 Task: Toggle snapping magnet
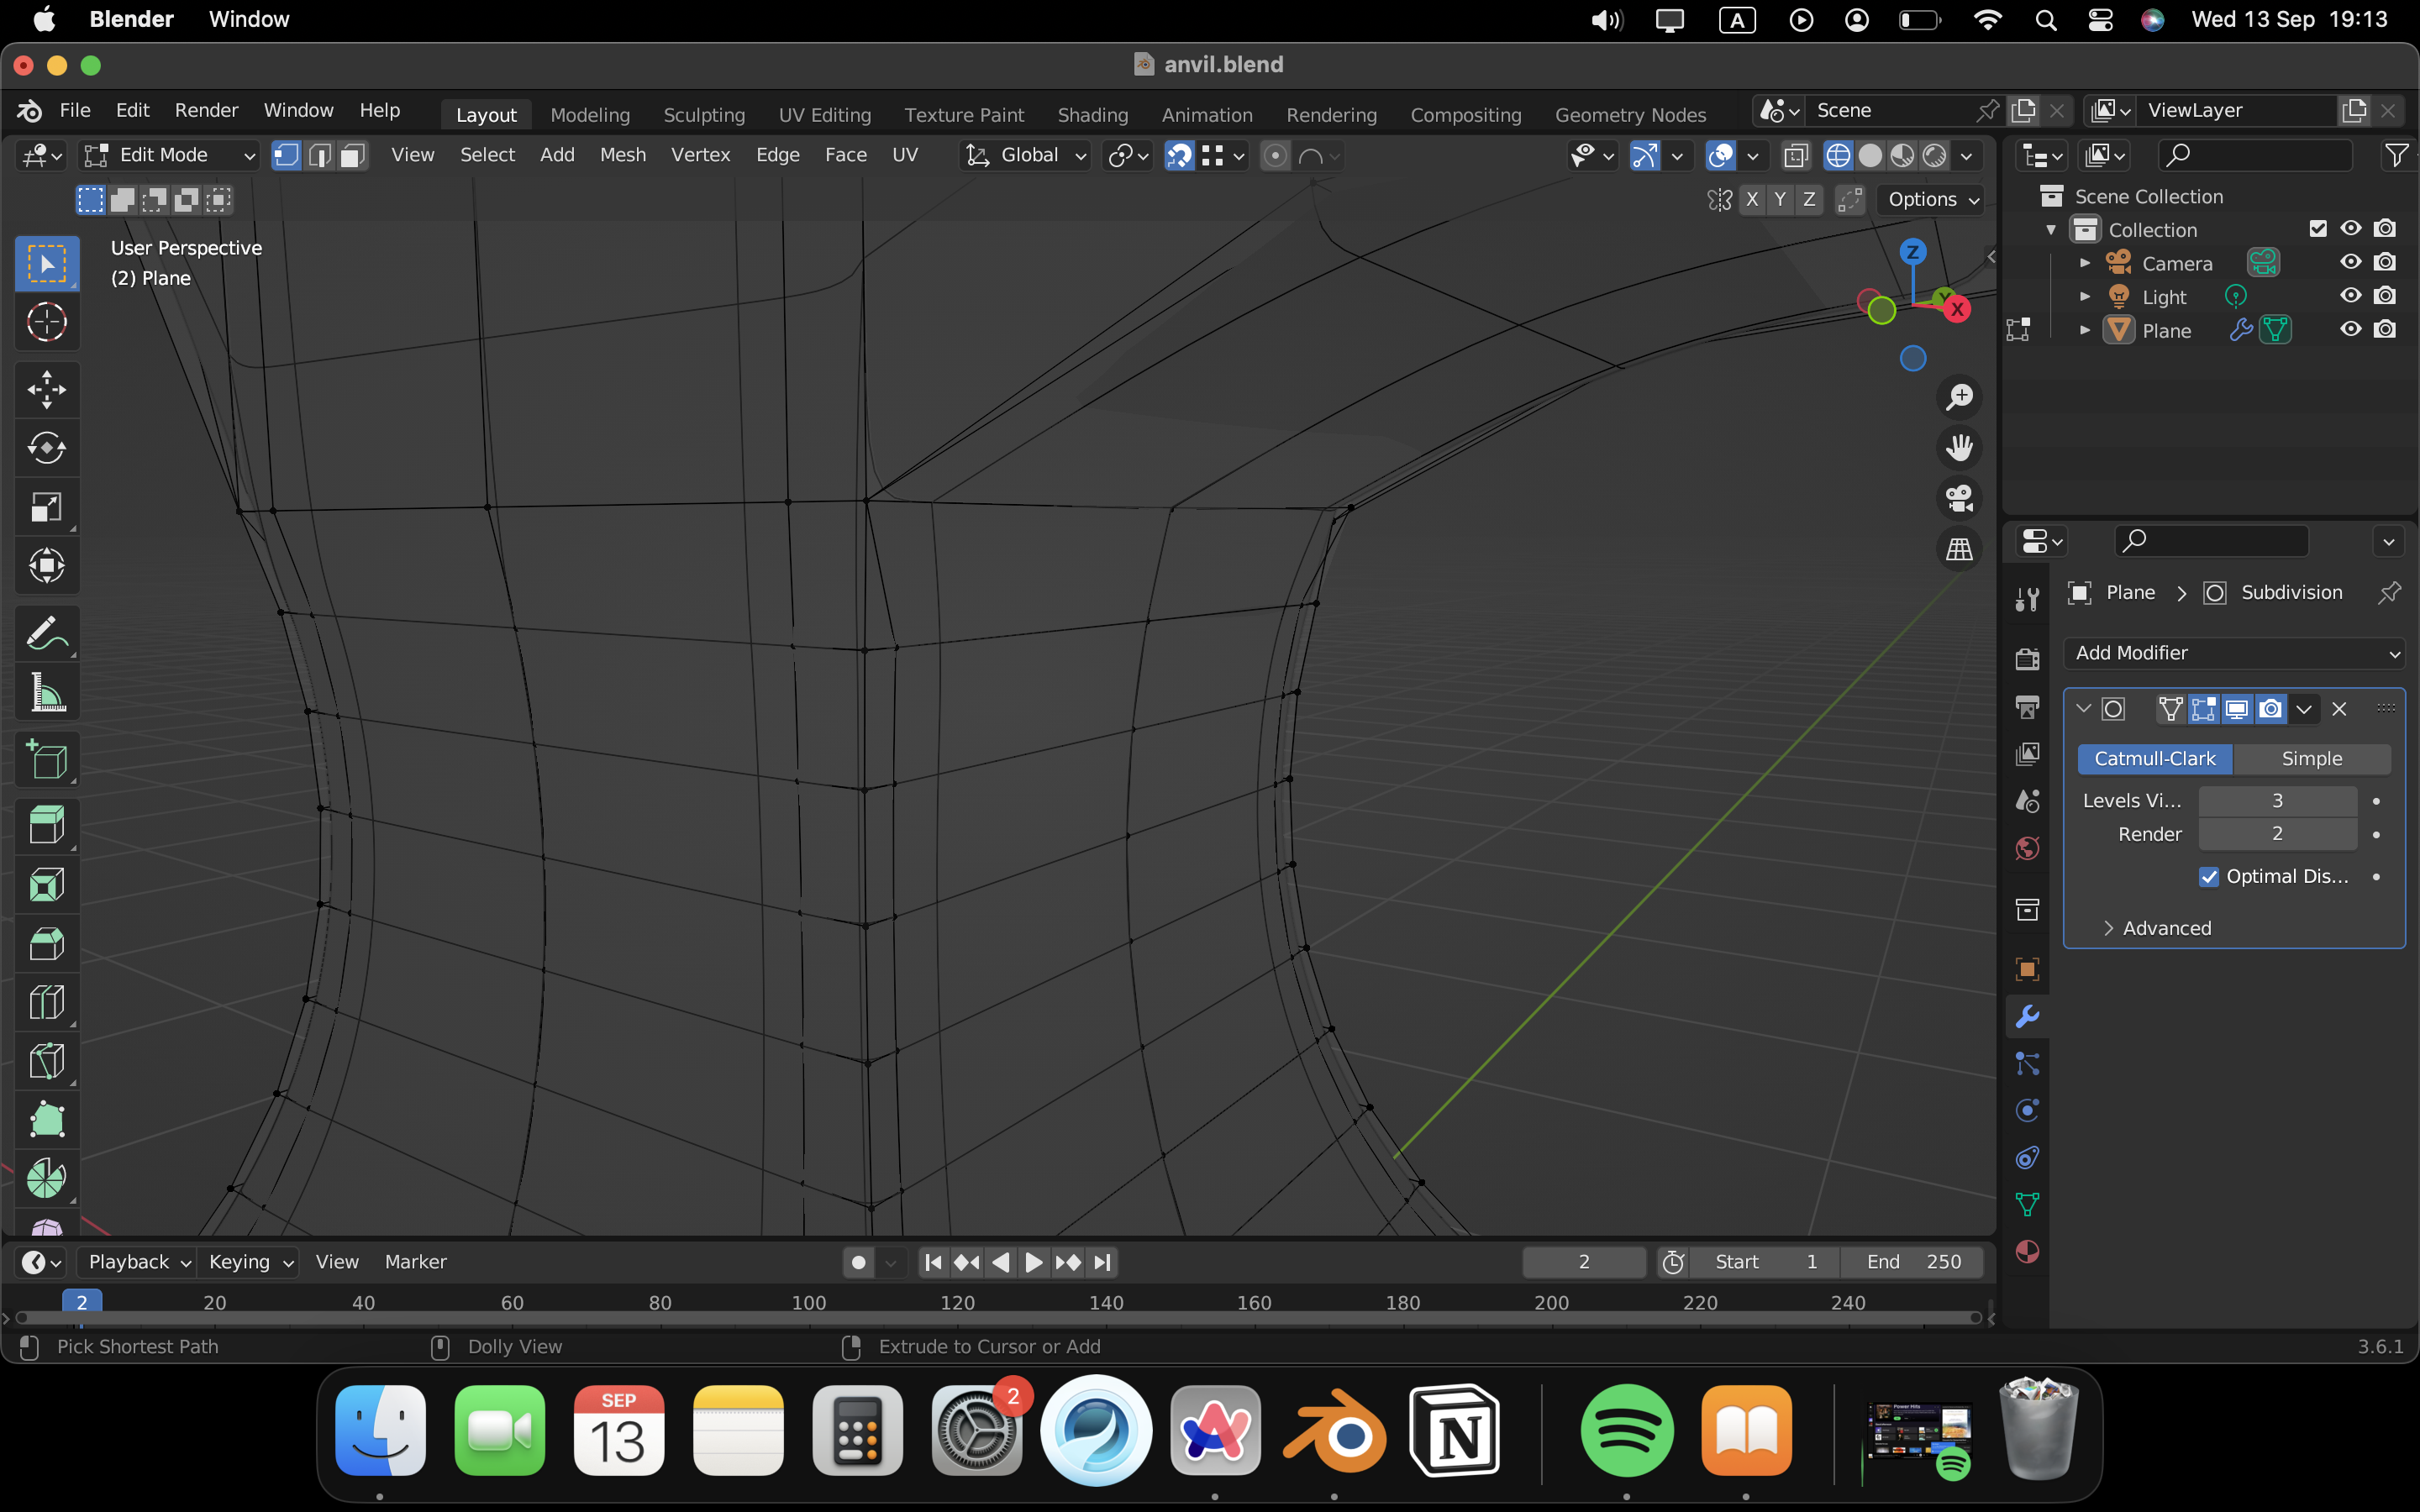pos(1180,155)
